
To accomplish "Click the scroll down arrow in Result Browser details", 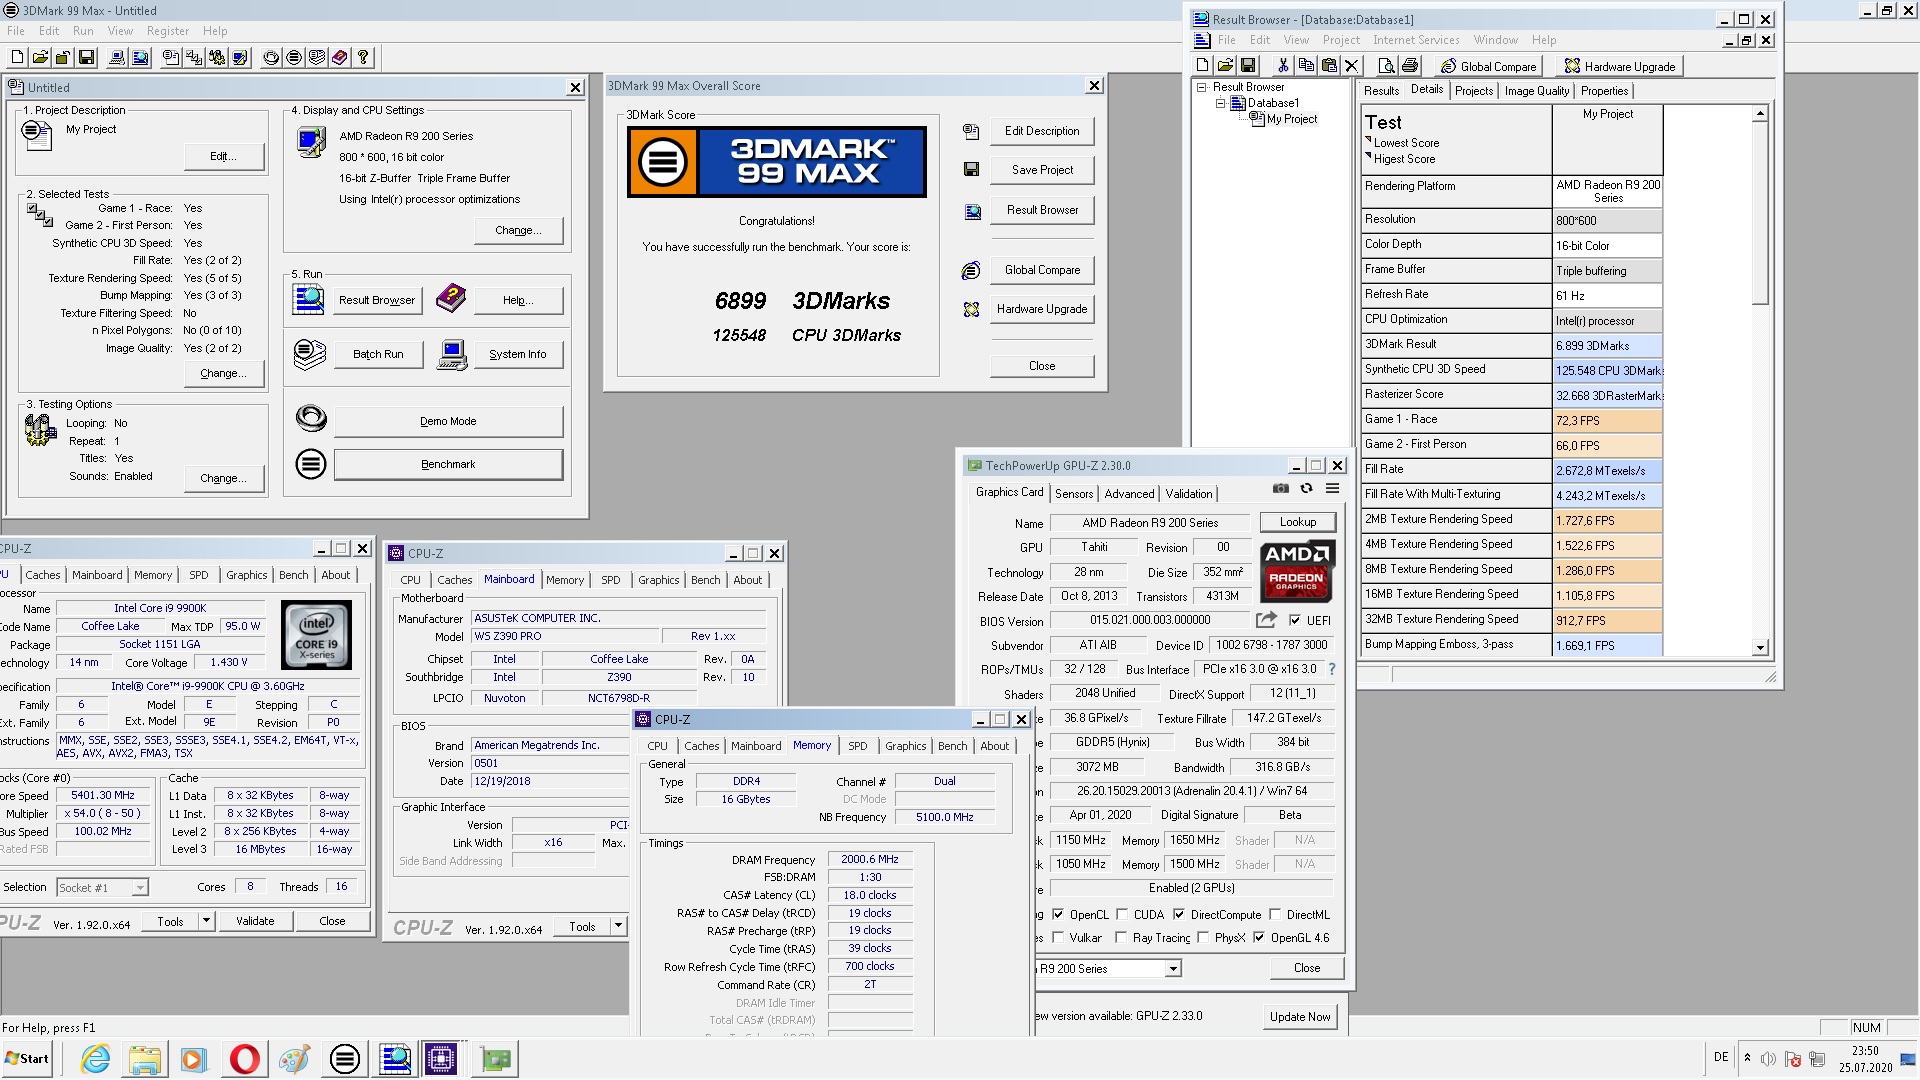I will point(1760,648).
